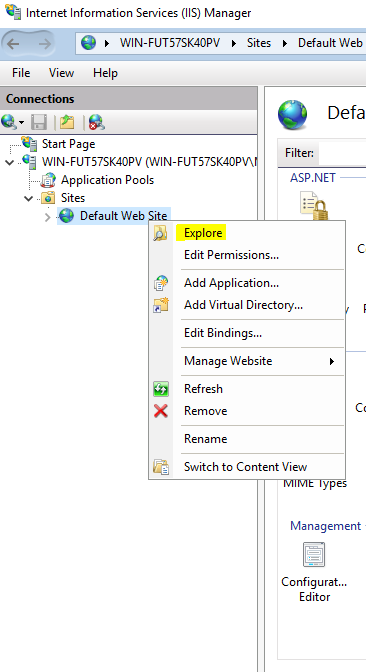Collapse the WIN-FUT57SK40PV server node
Screen dimensions: 366x672
pyautogui.click(x=9, y=162)
